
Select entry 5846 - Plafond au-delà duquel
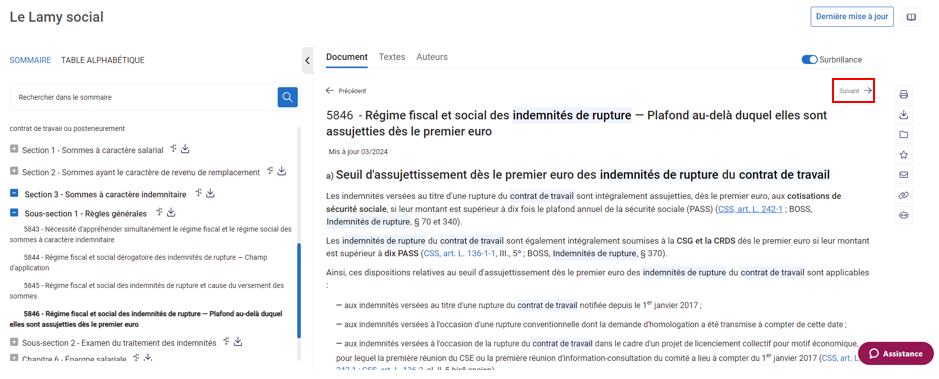pos(146,319)
